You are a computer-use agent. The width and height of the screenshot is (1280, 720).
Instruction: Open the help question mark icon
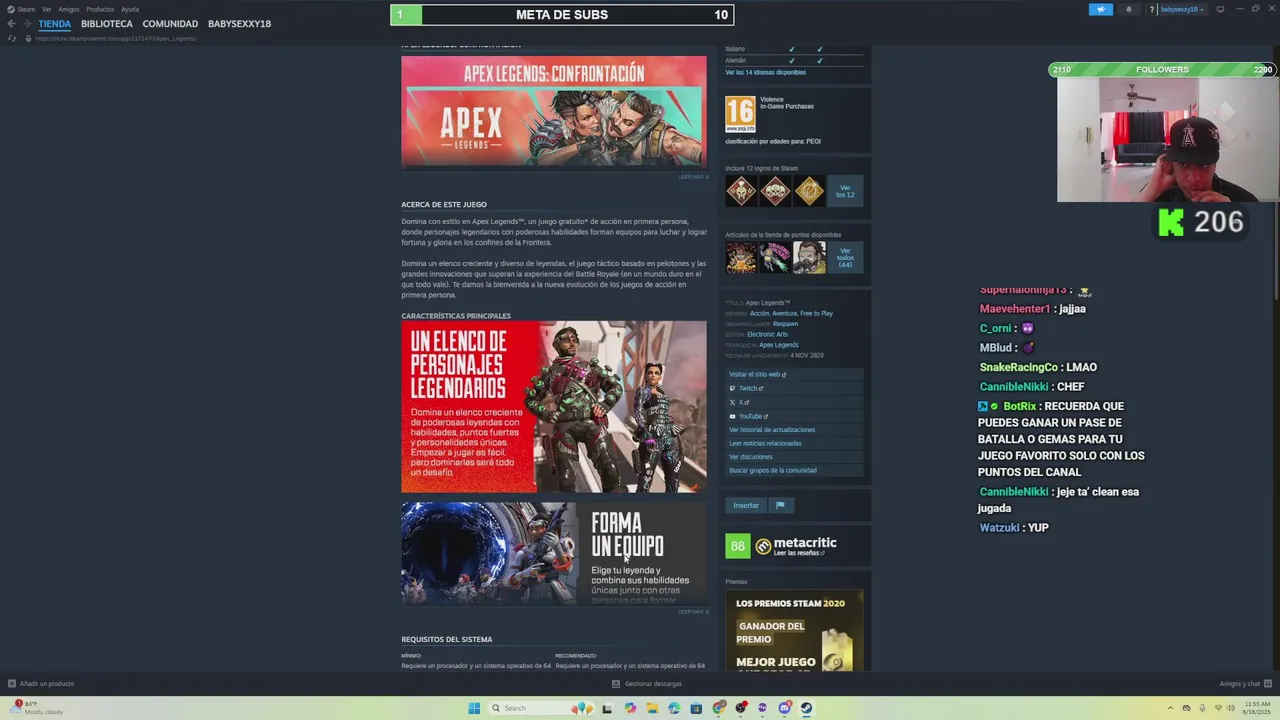pyautogui.click(x=1152, y=9)
